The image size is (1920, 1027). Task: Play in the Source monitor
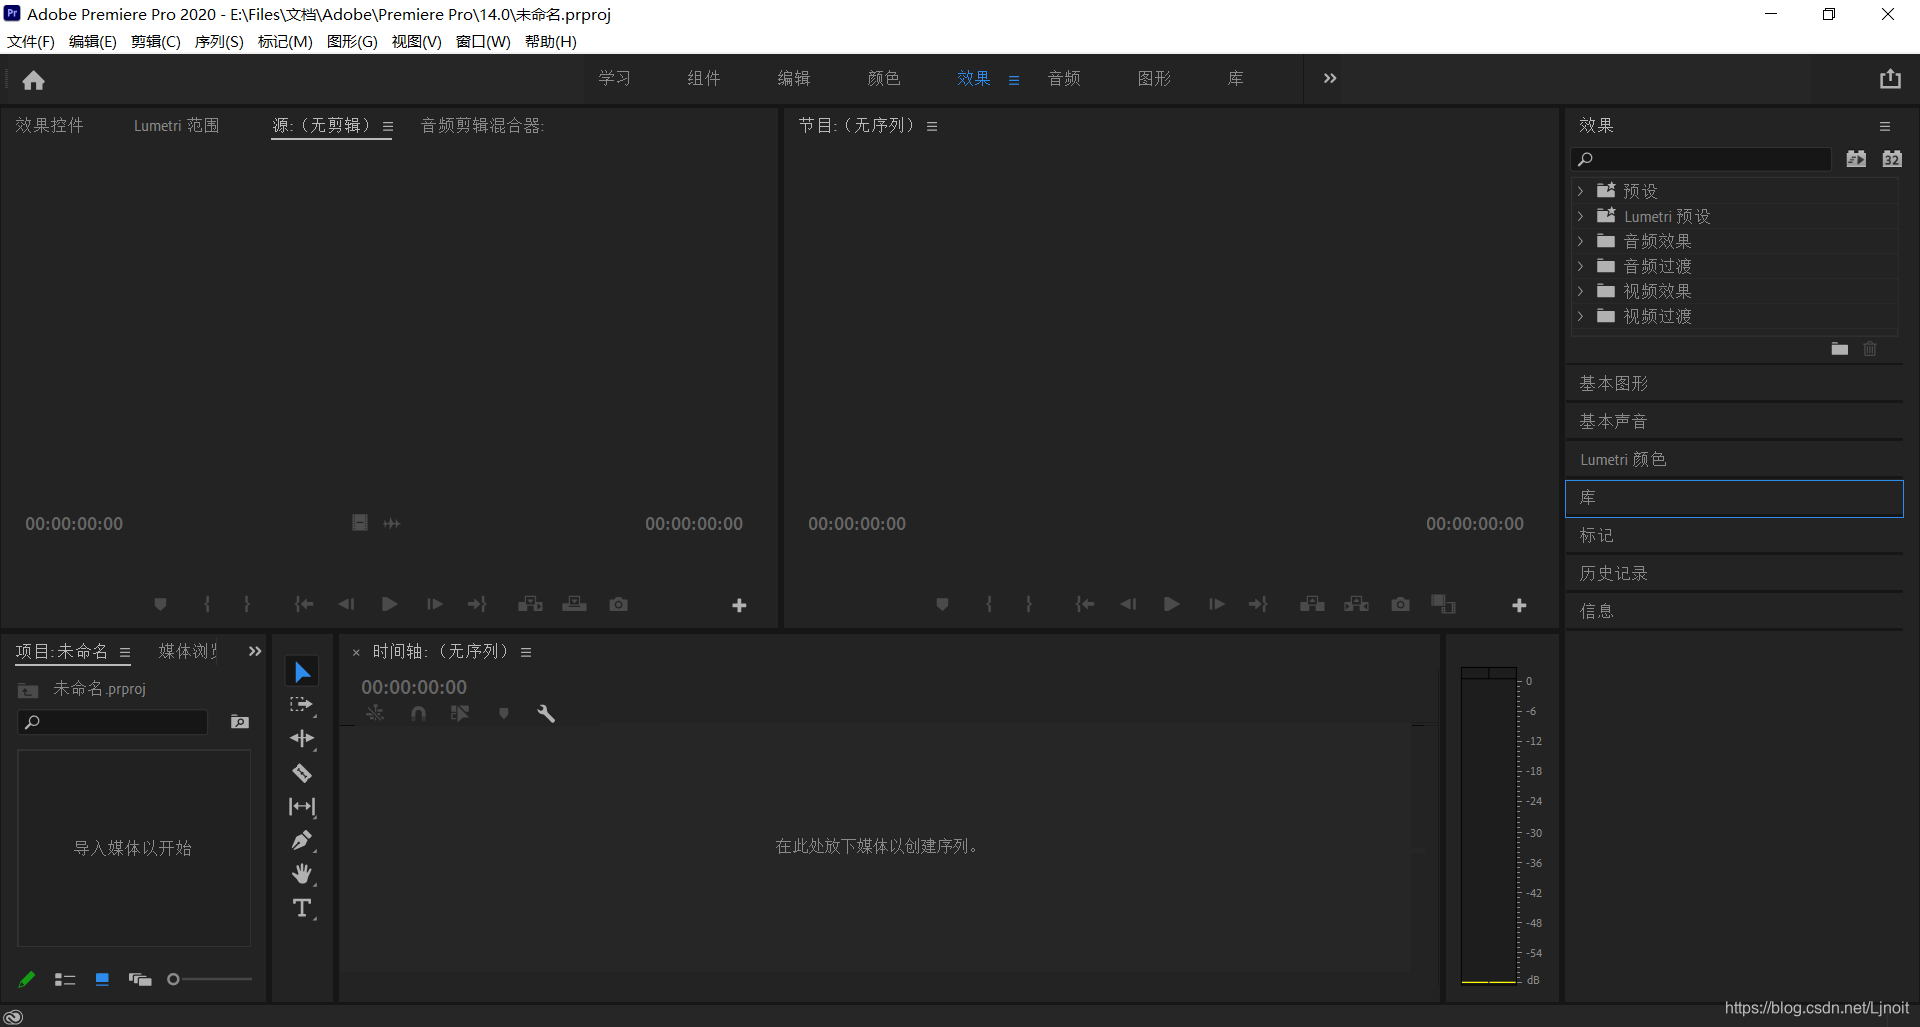(390, 604)
